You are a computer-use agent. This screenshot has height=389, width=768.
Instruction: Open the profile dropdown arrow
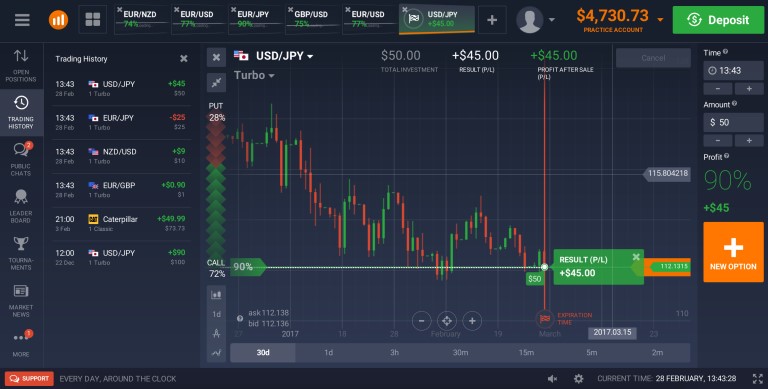coord(552,20)
